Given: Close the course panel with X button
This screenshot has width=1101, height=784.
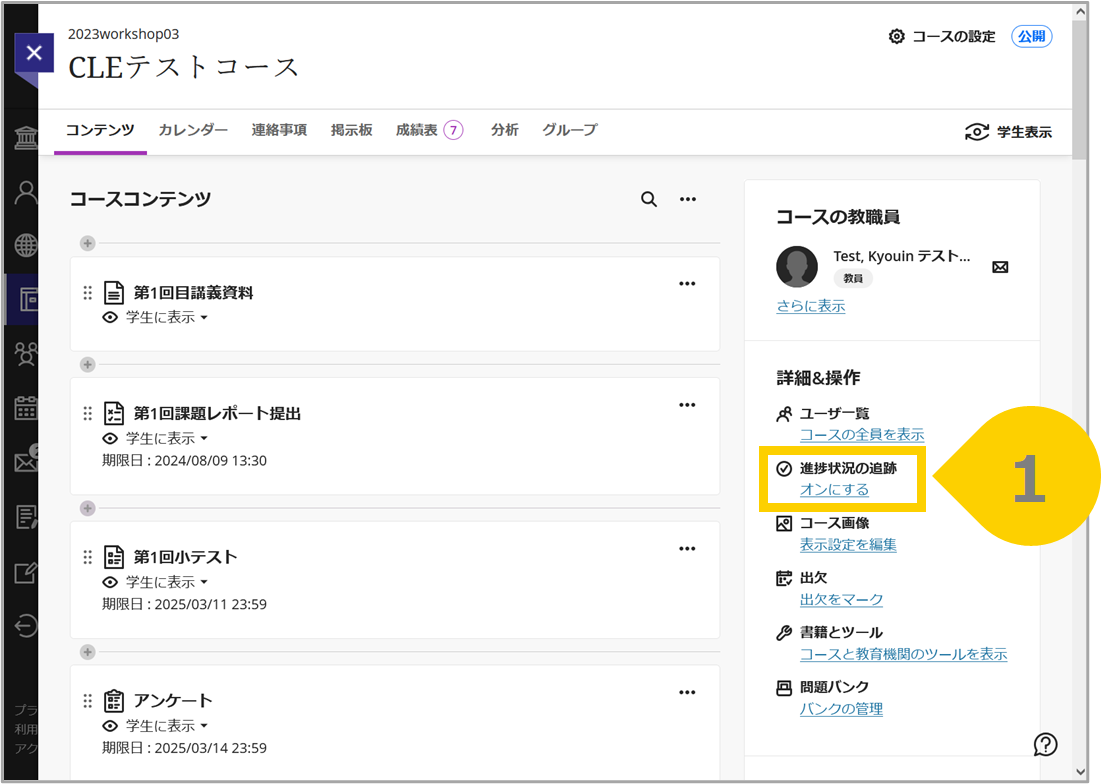Looking at the screenshot, I should click(34, 53).
